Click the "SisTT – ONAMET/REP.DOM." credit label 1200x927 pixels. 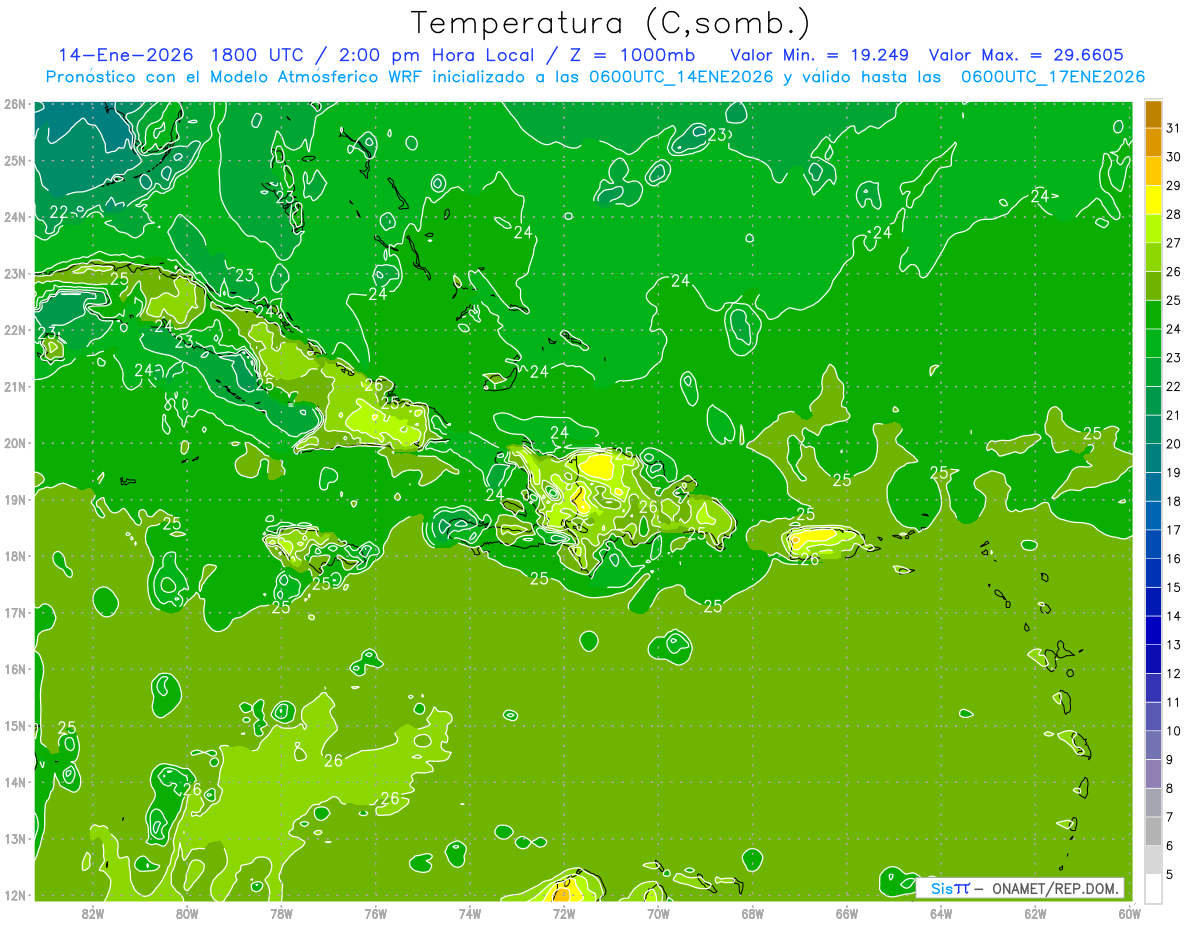[1019, 888]
